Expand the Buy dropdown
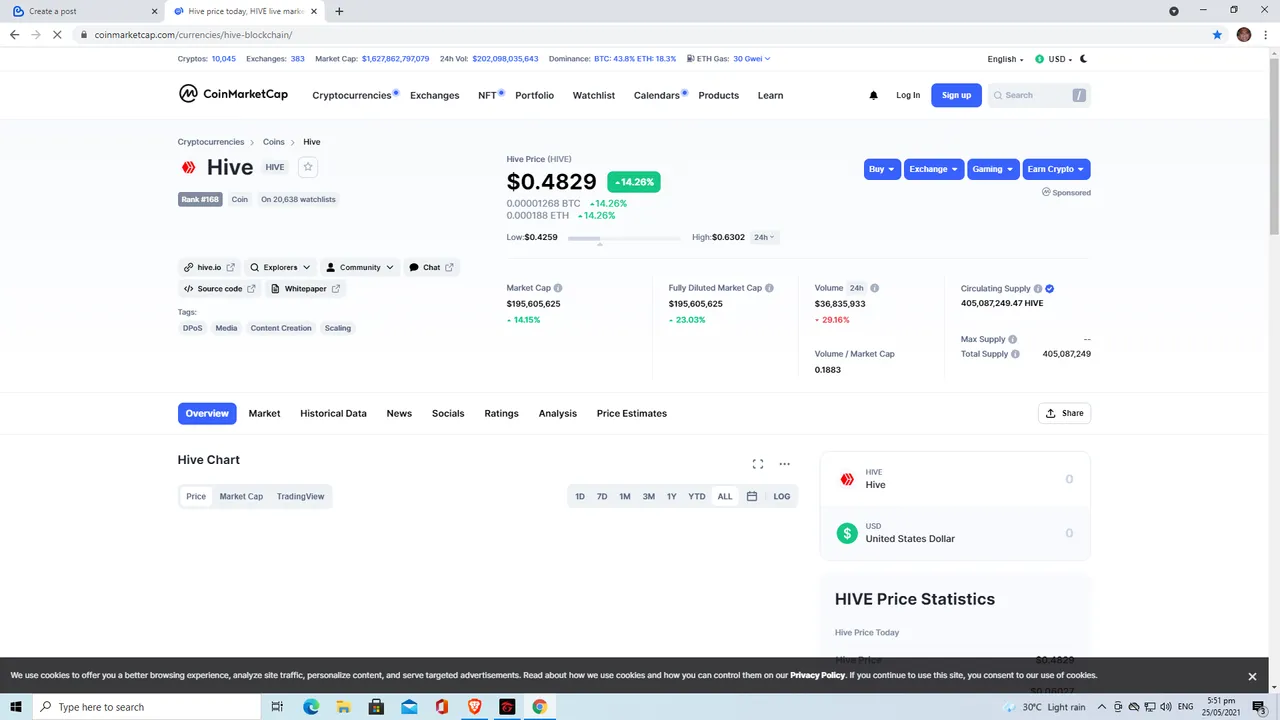This screenshot has height=720, width=1280. pyautogui.click(x=882, y=169)
